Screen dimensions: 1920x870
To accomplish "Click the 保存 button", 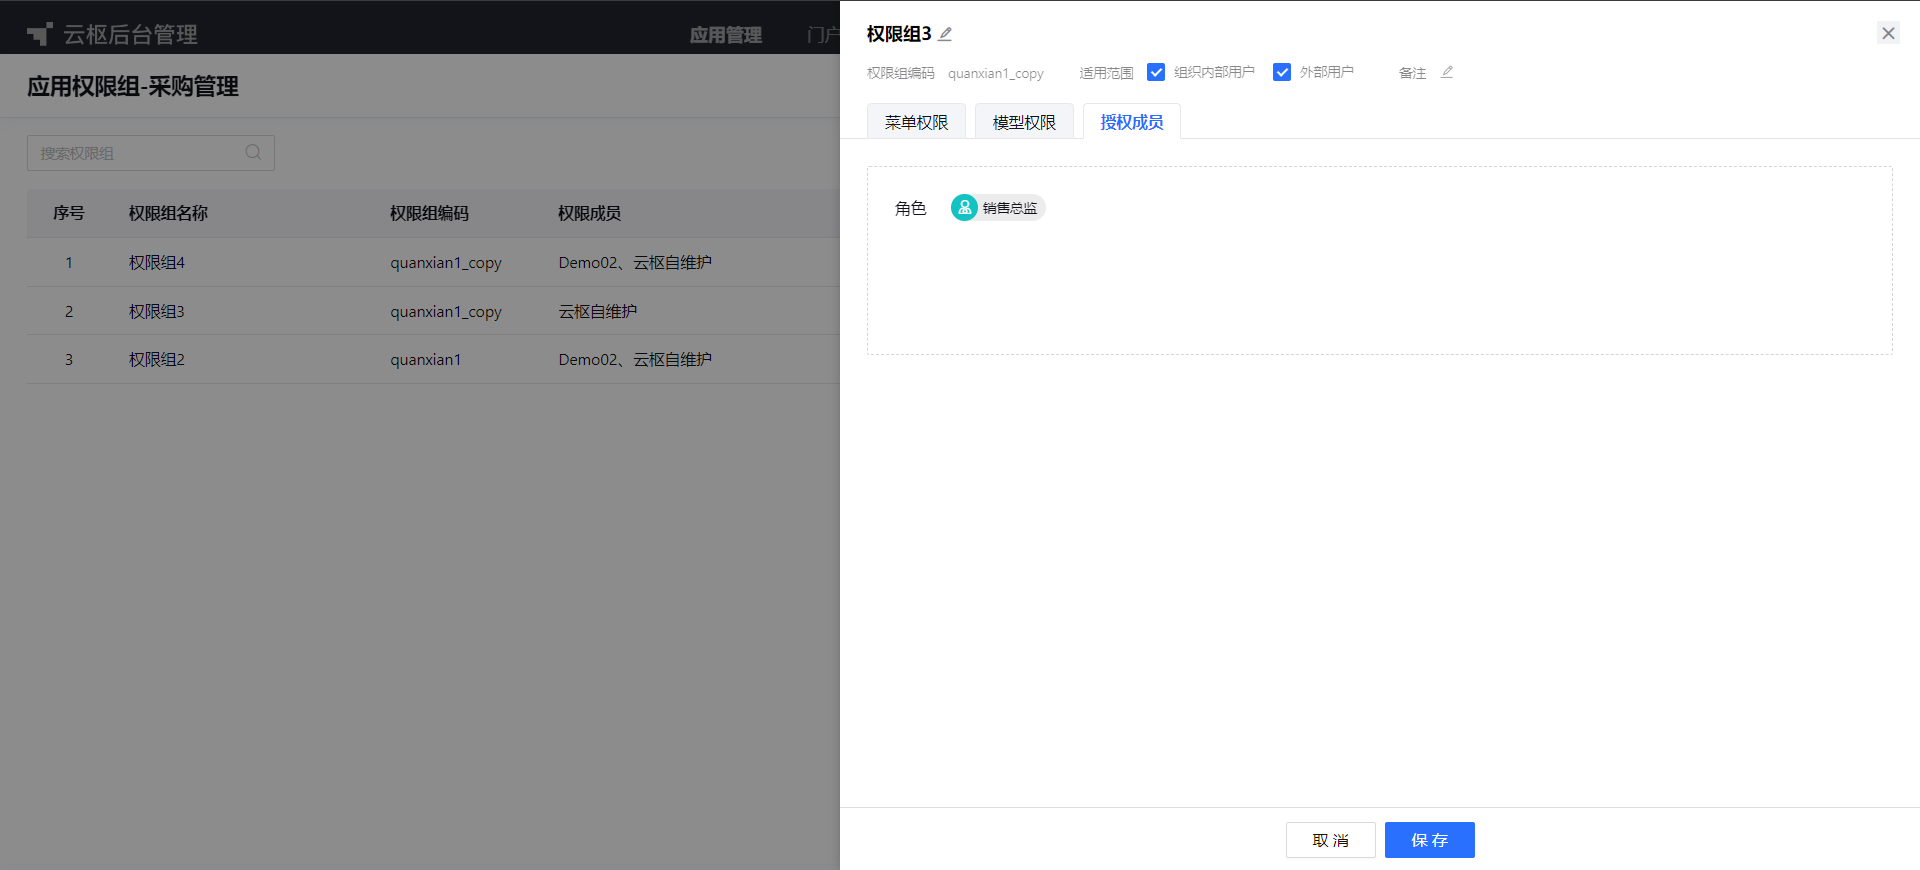I will [x=1430, y=840].
